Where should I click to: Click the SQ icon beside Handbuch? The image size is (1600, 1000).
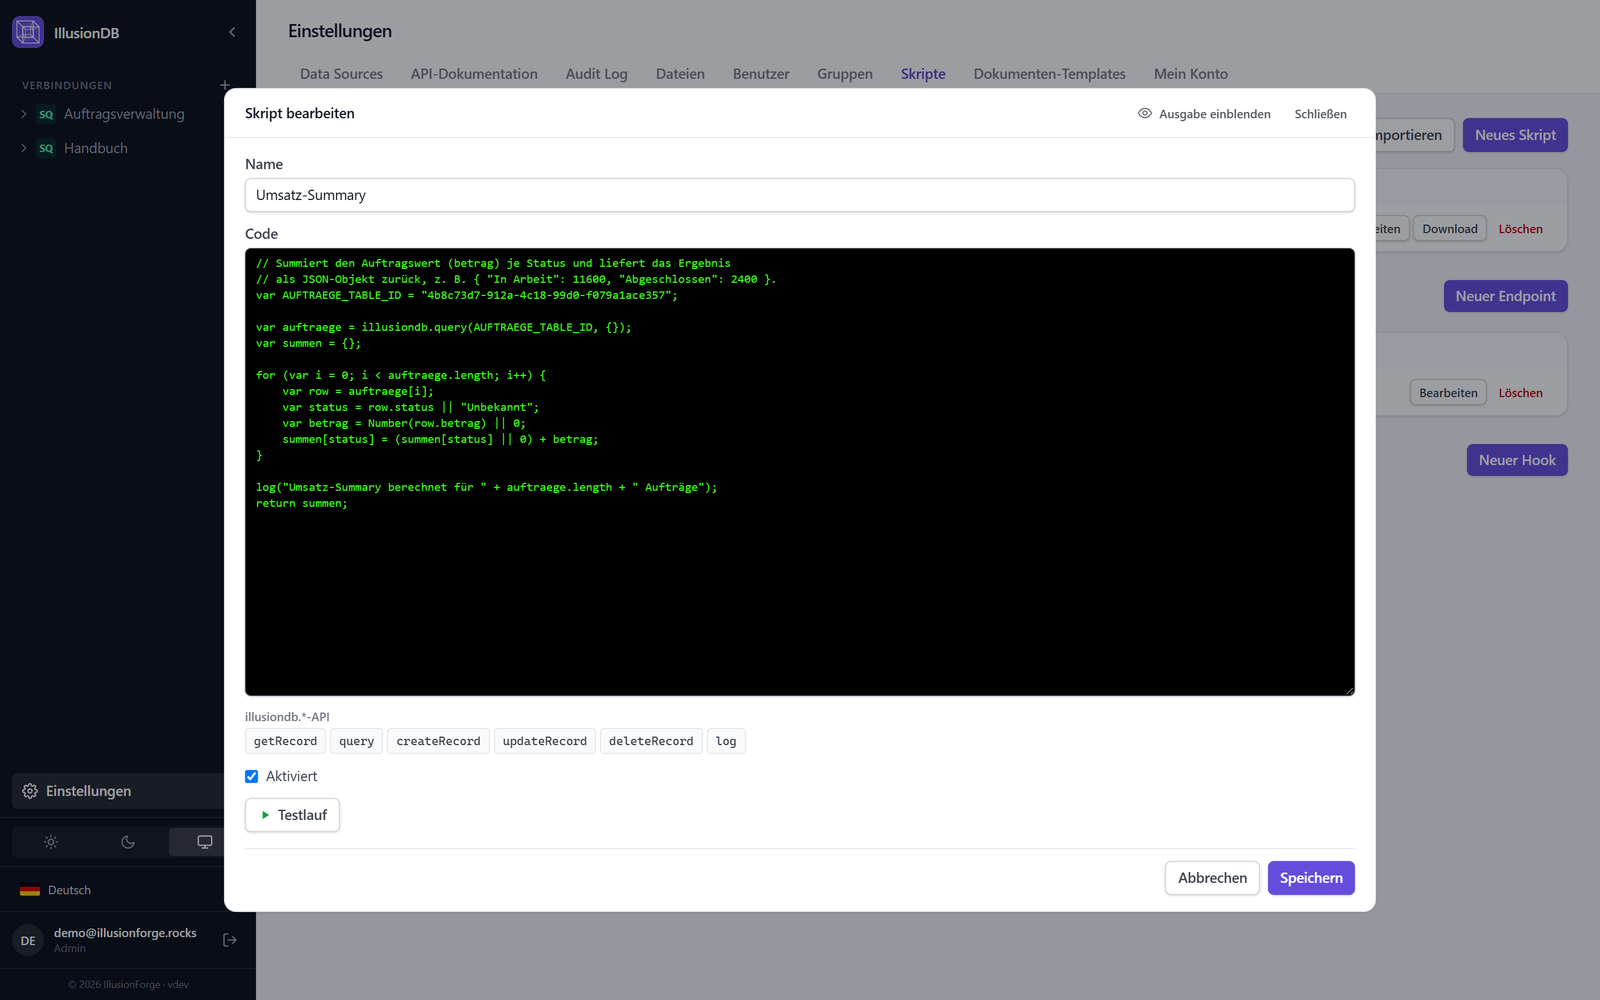(x=46, y=148)
